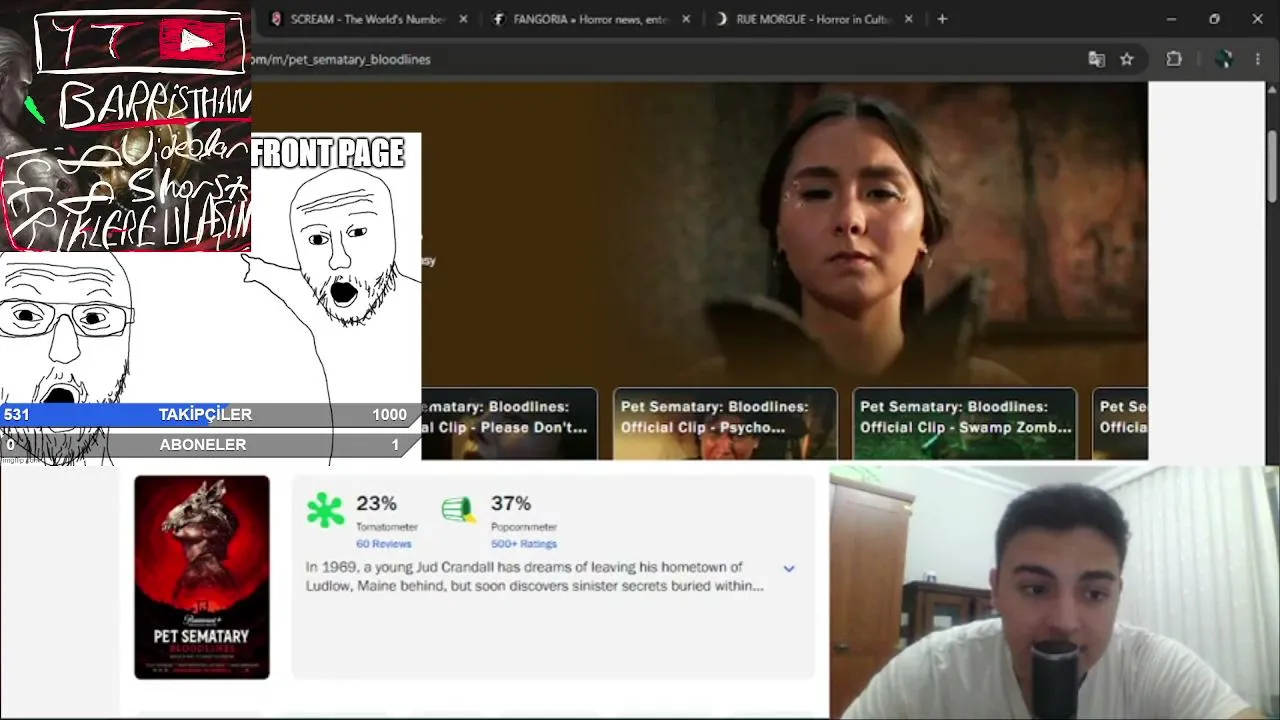Play the Official Clip - Please Don't video card
The height and width of the screenshot is (720, 1280).
coord(509,423)
